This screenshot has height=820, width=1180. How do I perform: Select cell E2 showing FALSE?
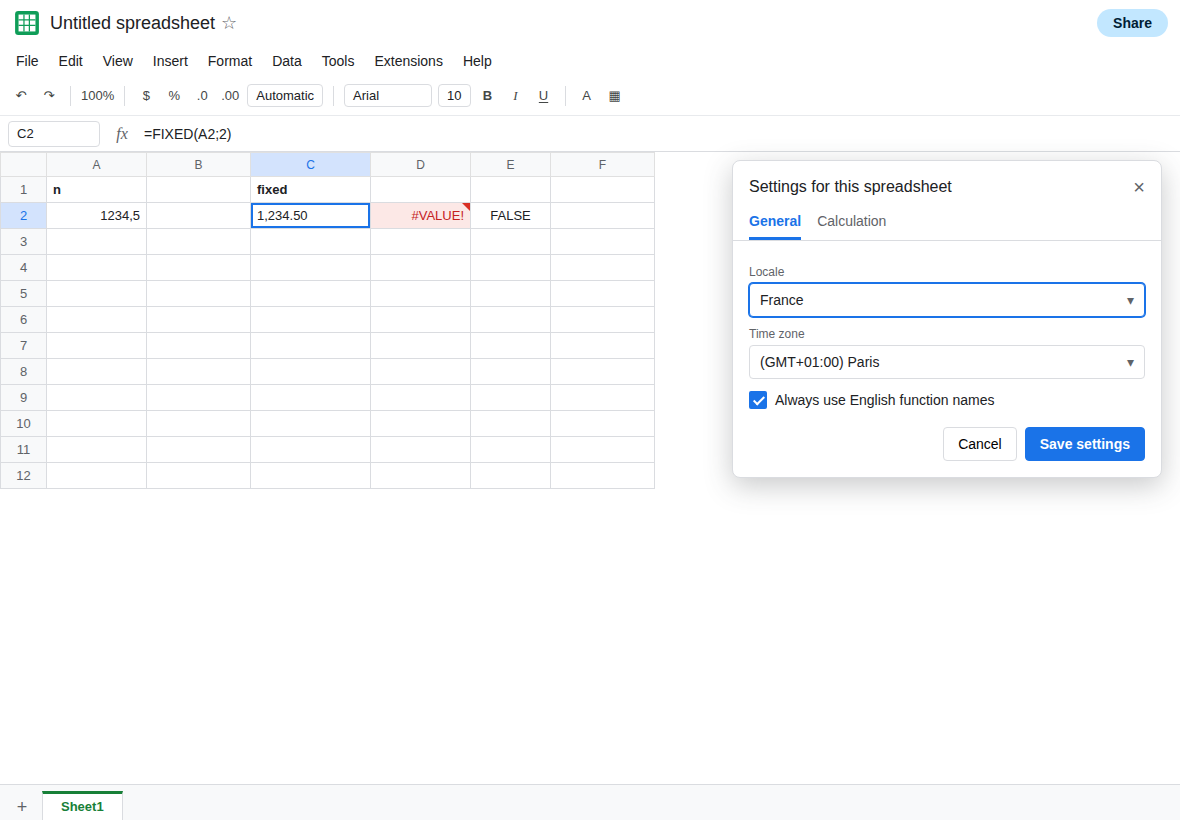(x=510, y=216)
